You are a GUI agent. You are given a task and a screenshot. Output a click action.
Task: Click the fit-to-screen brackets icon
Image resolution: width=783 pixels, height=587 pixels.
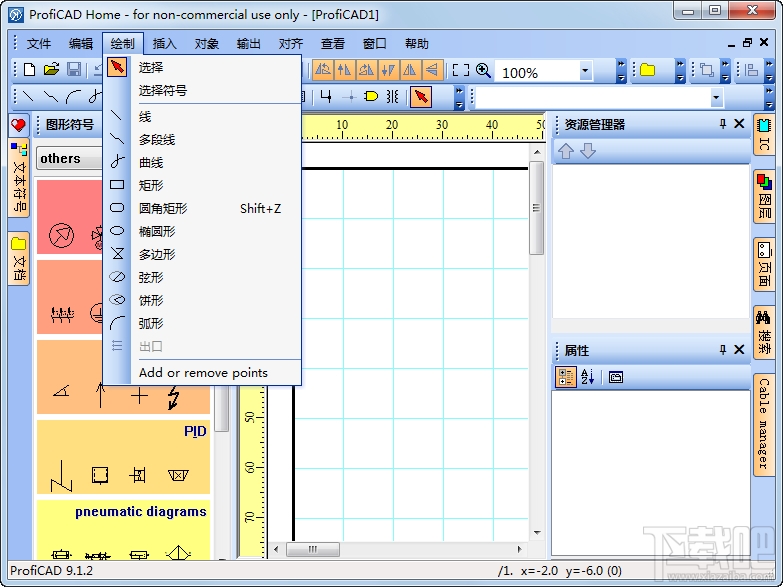(461, 70)
